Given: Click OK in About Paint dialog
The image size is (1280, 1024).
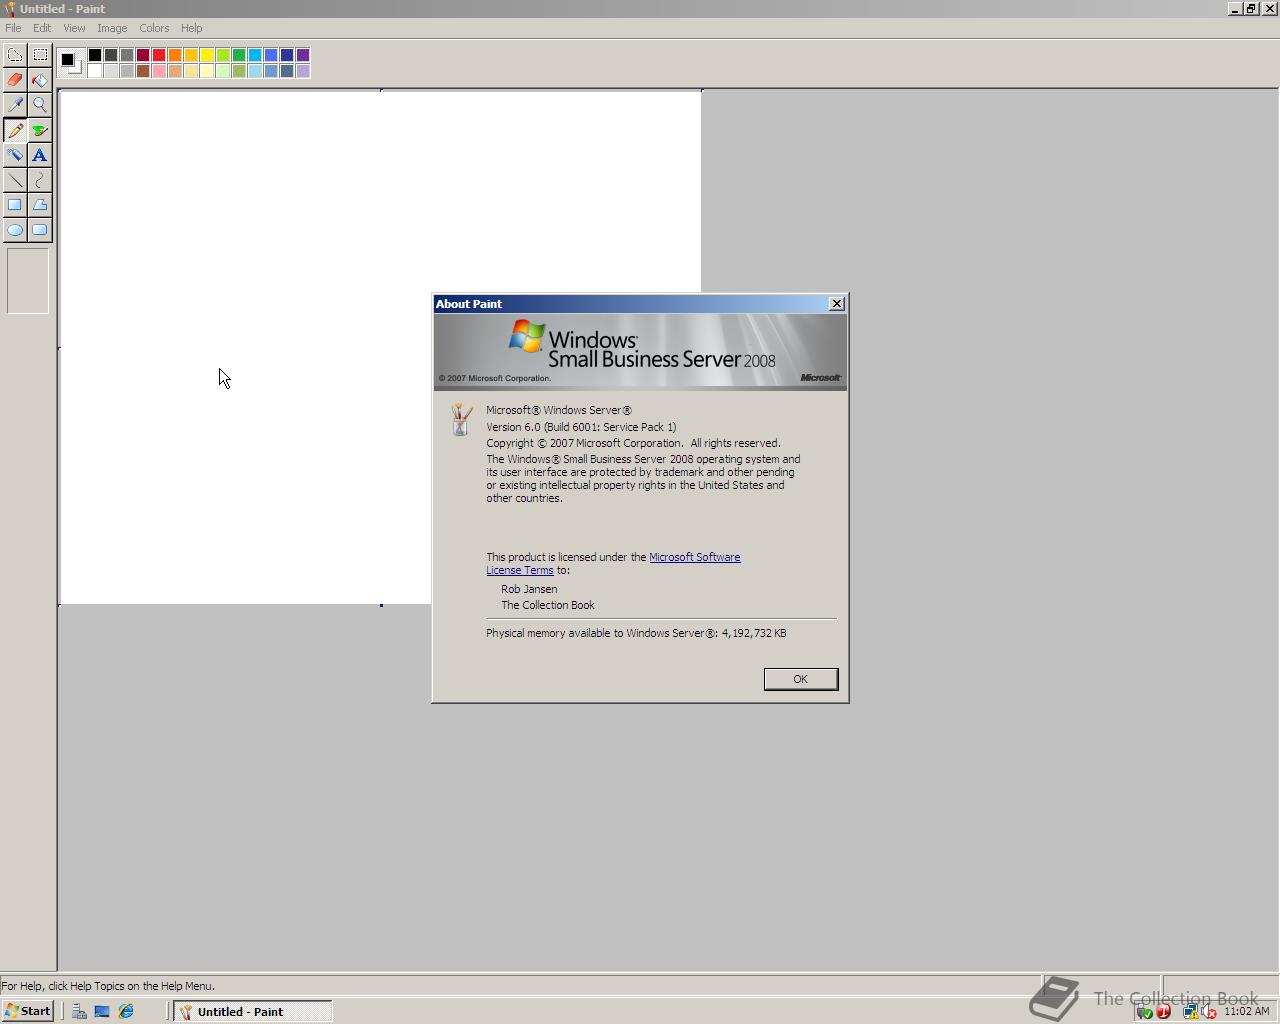Looking at the screenshot, I should [800, 679].
